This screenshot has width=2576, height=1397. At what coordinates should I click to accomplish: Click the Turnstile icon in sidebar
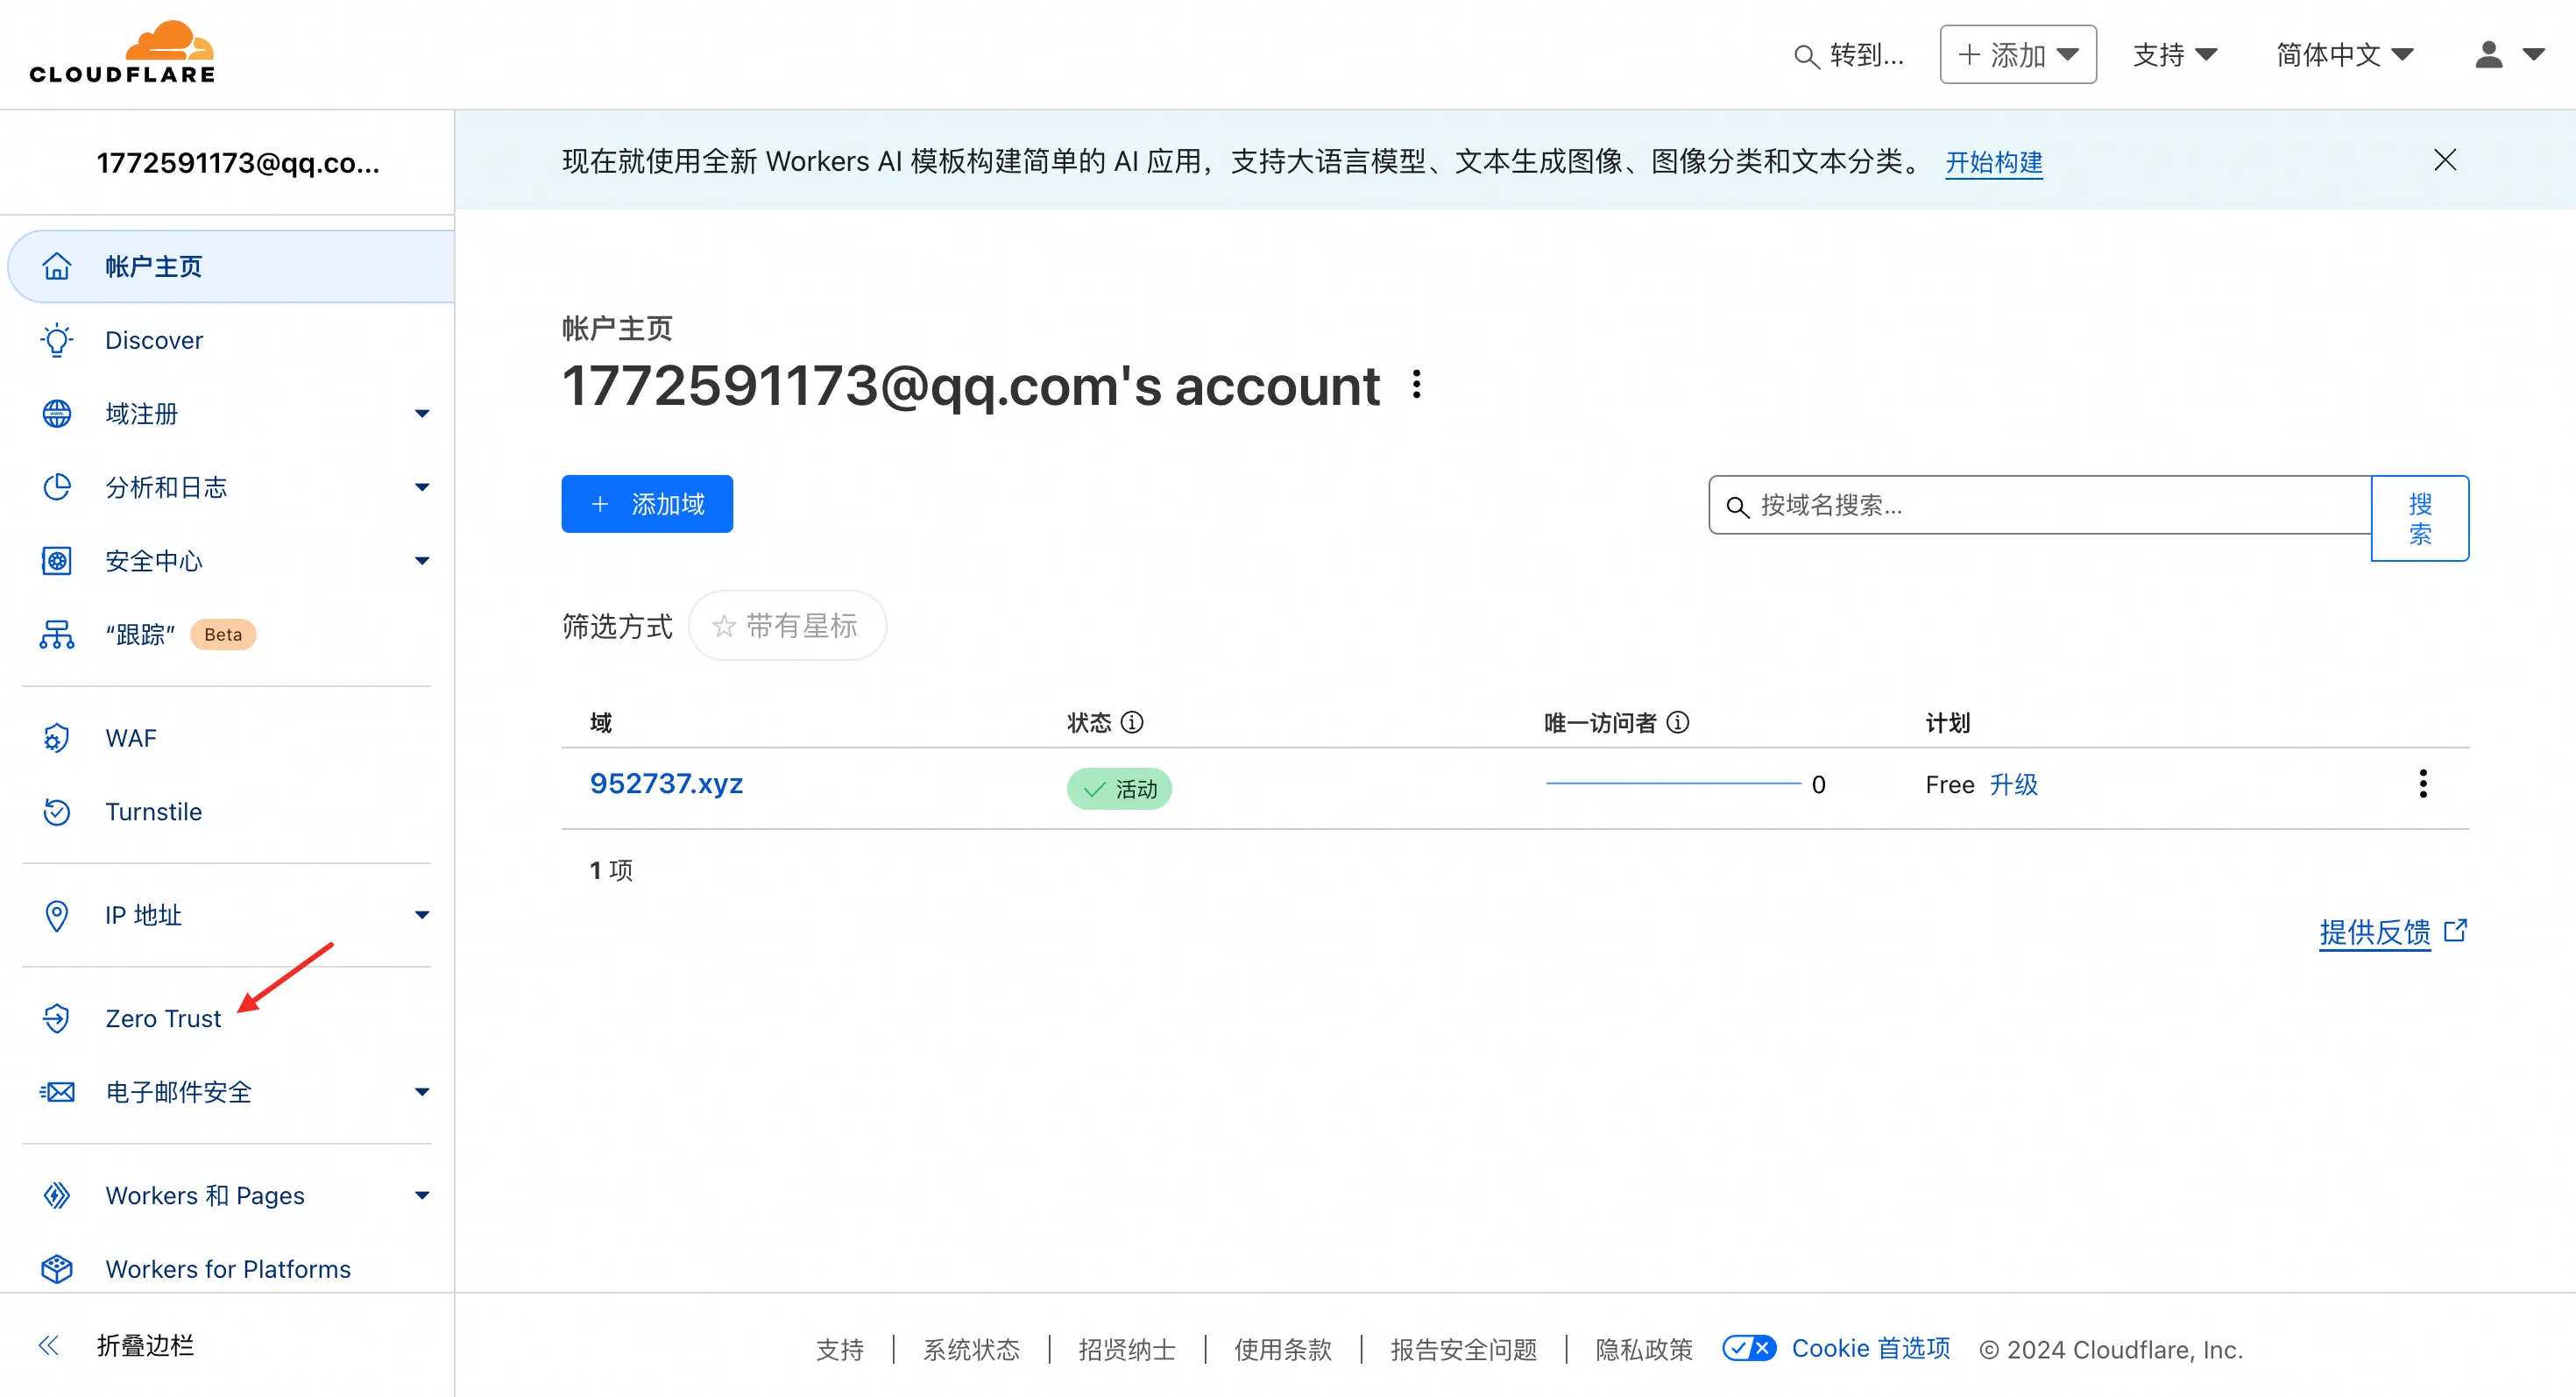pos(57,812)
